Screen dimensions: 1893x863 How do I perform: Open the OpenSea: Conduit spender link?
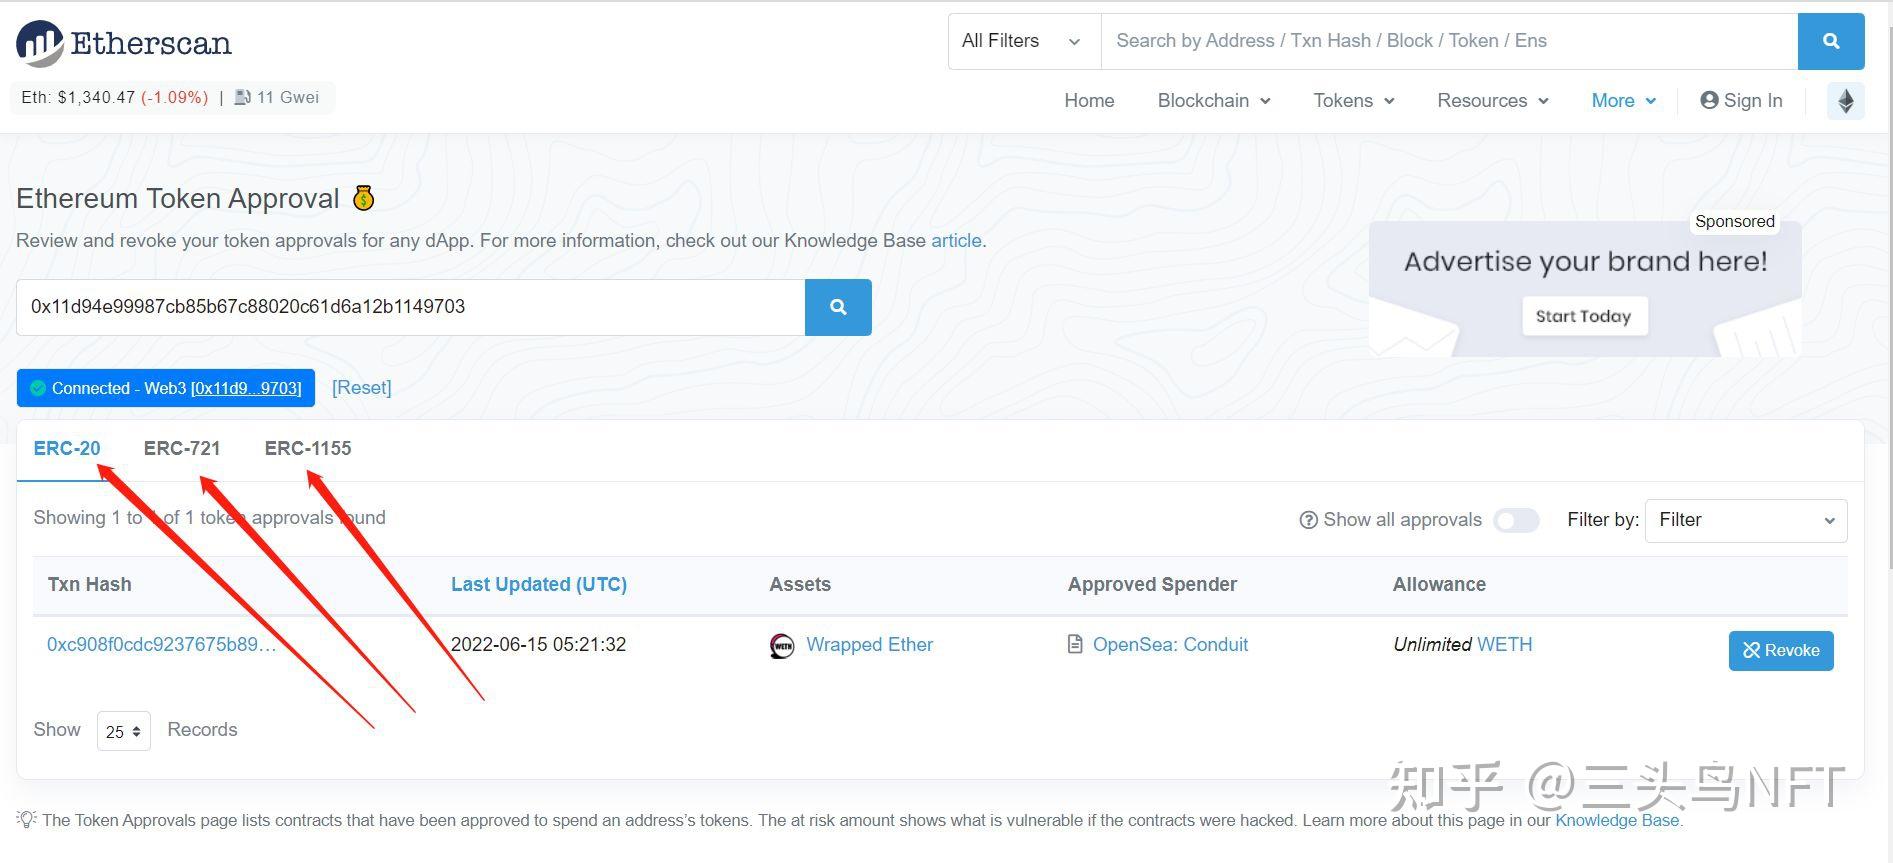pos(1170,645)
